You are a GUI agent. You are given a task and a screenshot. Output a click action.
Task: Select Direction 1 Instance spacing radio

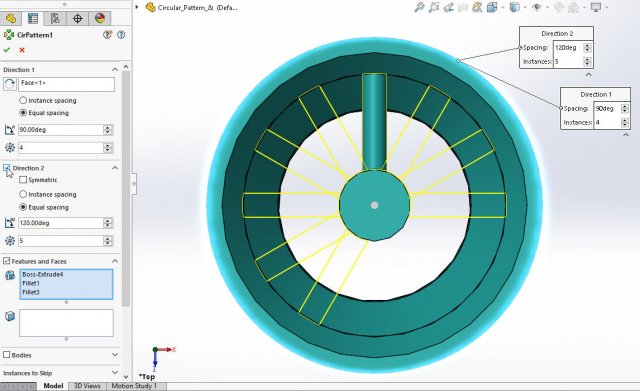point(23,100)
